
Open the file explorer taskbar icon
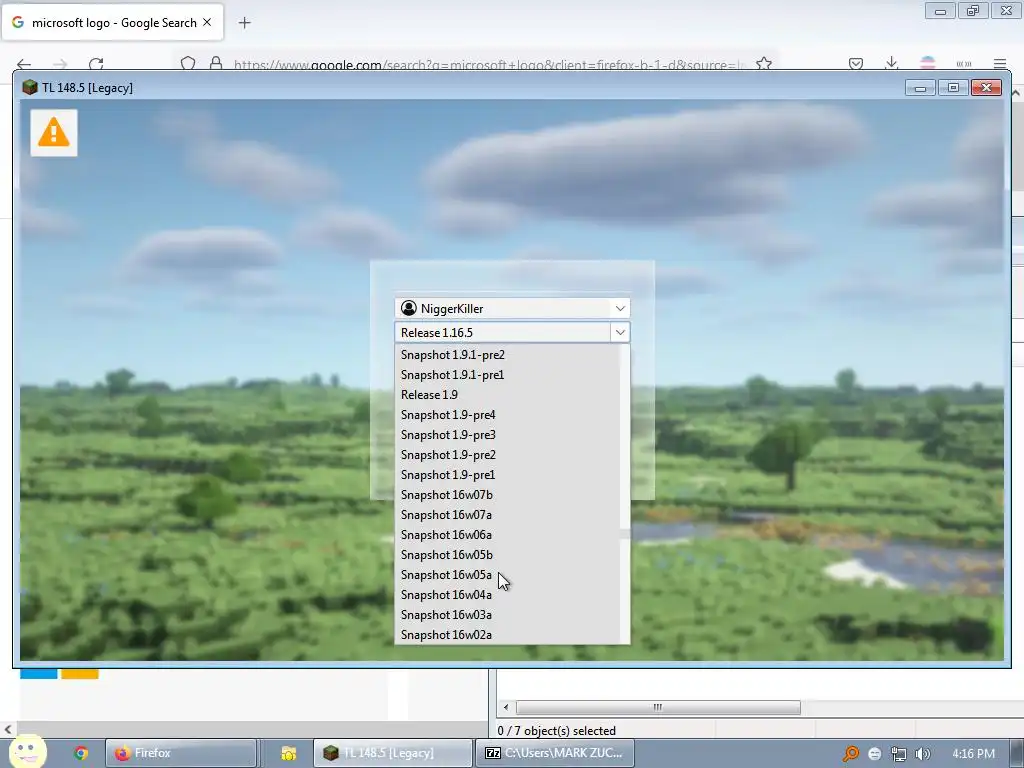(x=288, y=753)
